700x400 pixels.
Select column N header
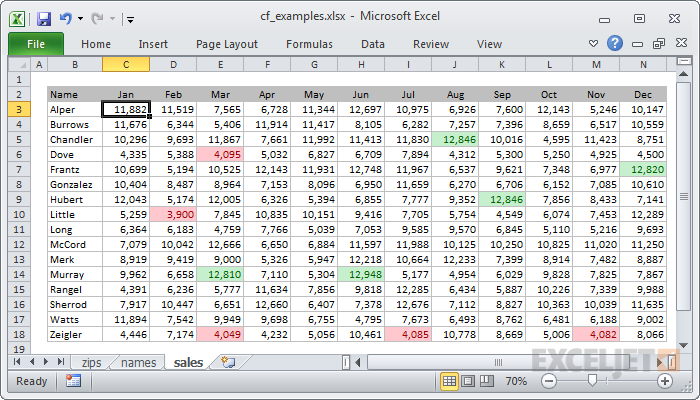(643, 65)
